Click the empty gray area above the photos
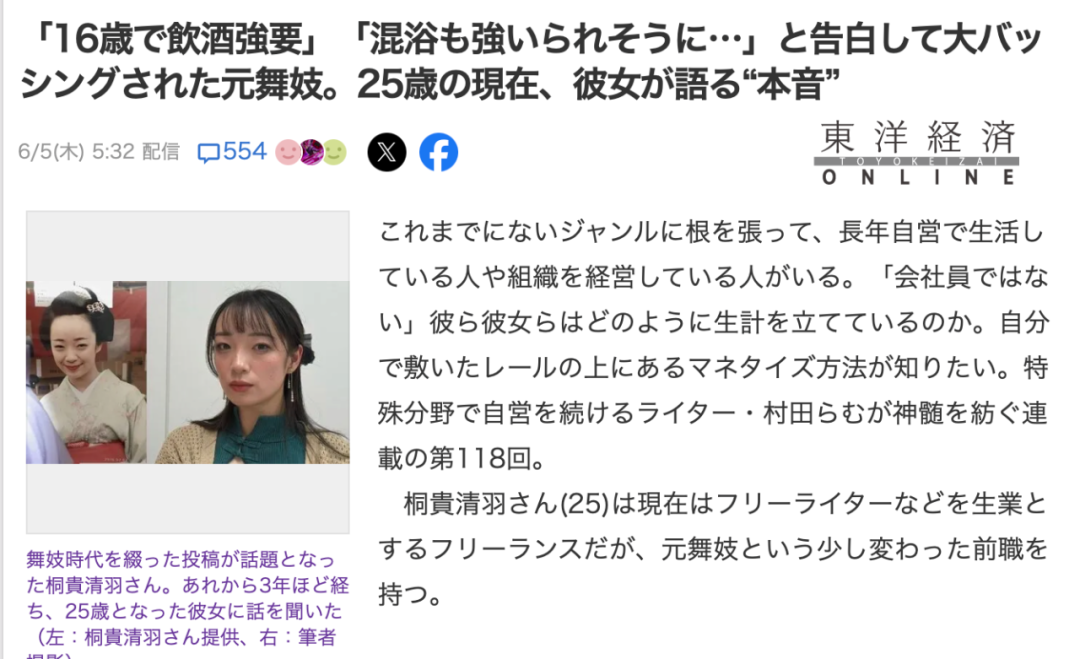Viewport: 1080px width, 659px height. (187, 247)
